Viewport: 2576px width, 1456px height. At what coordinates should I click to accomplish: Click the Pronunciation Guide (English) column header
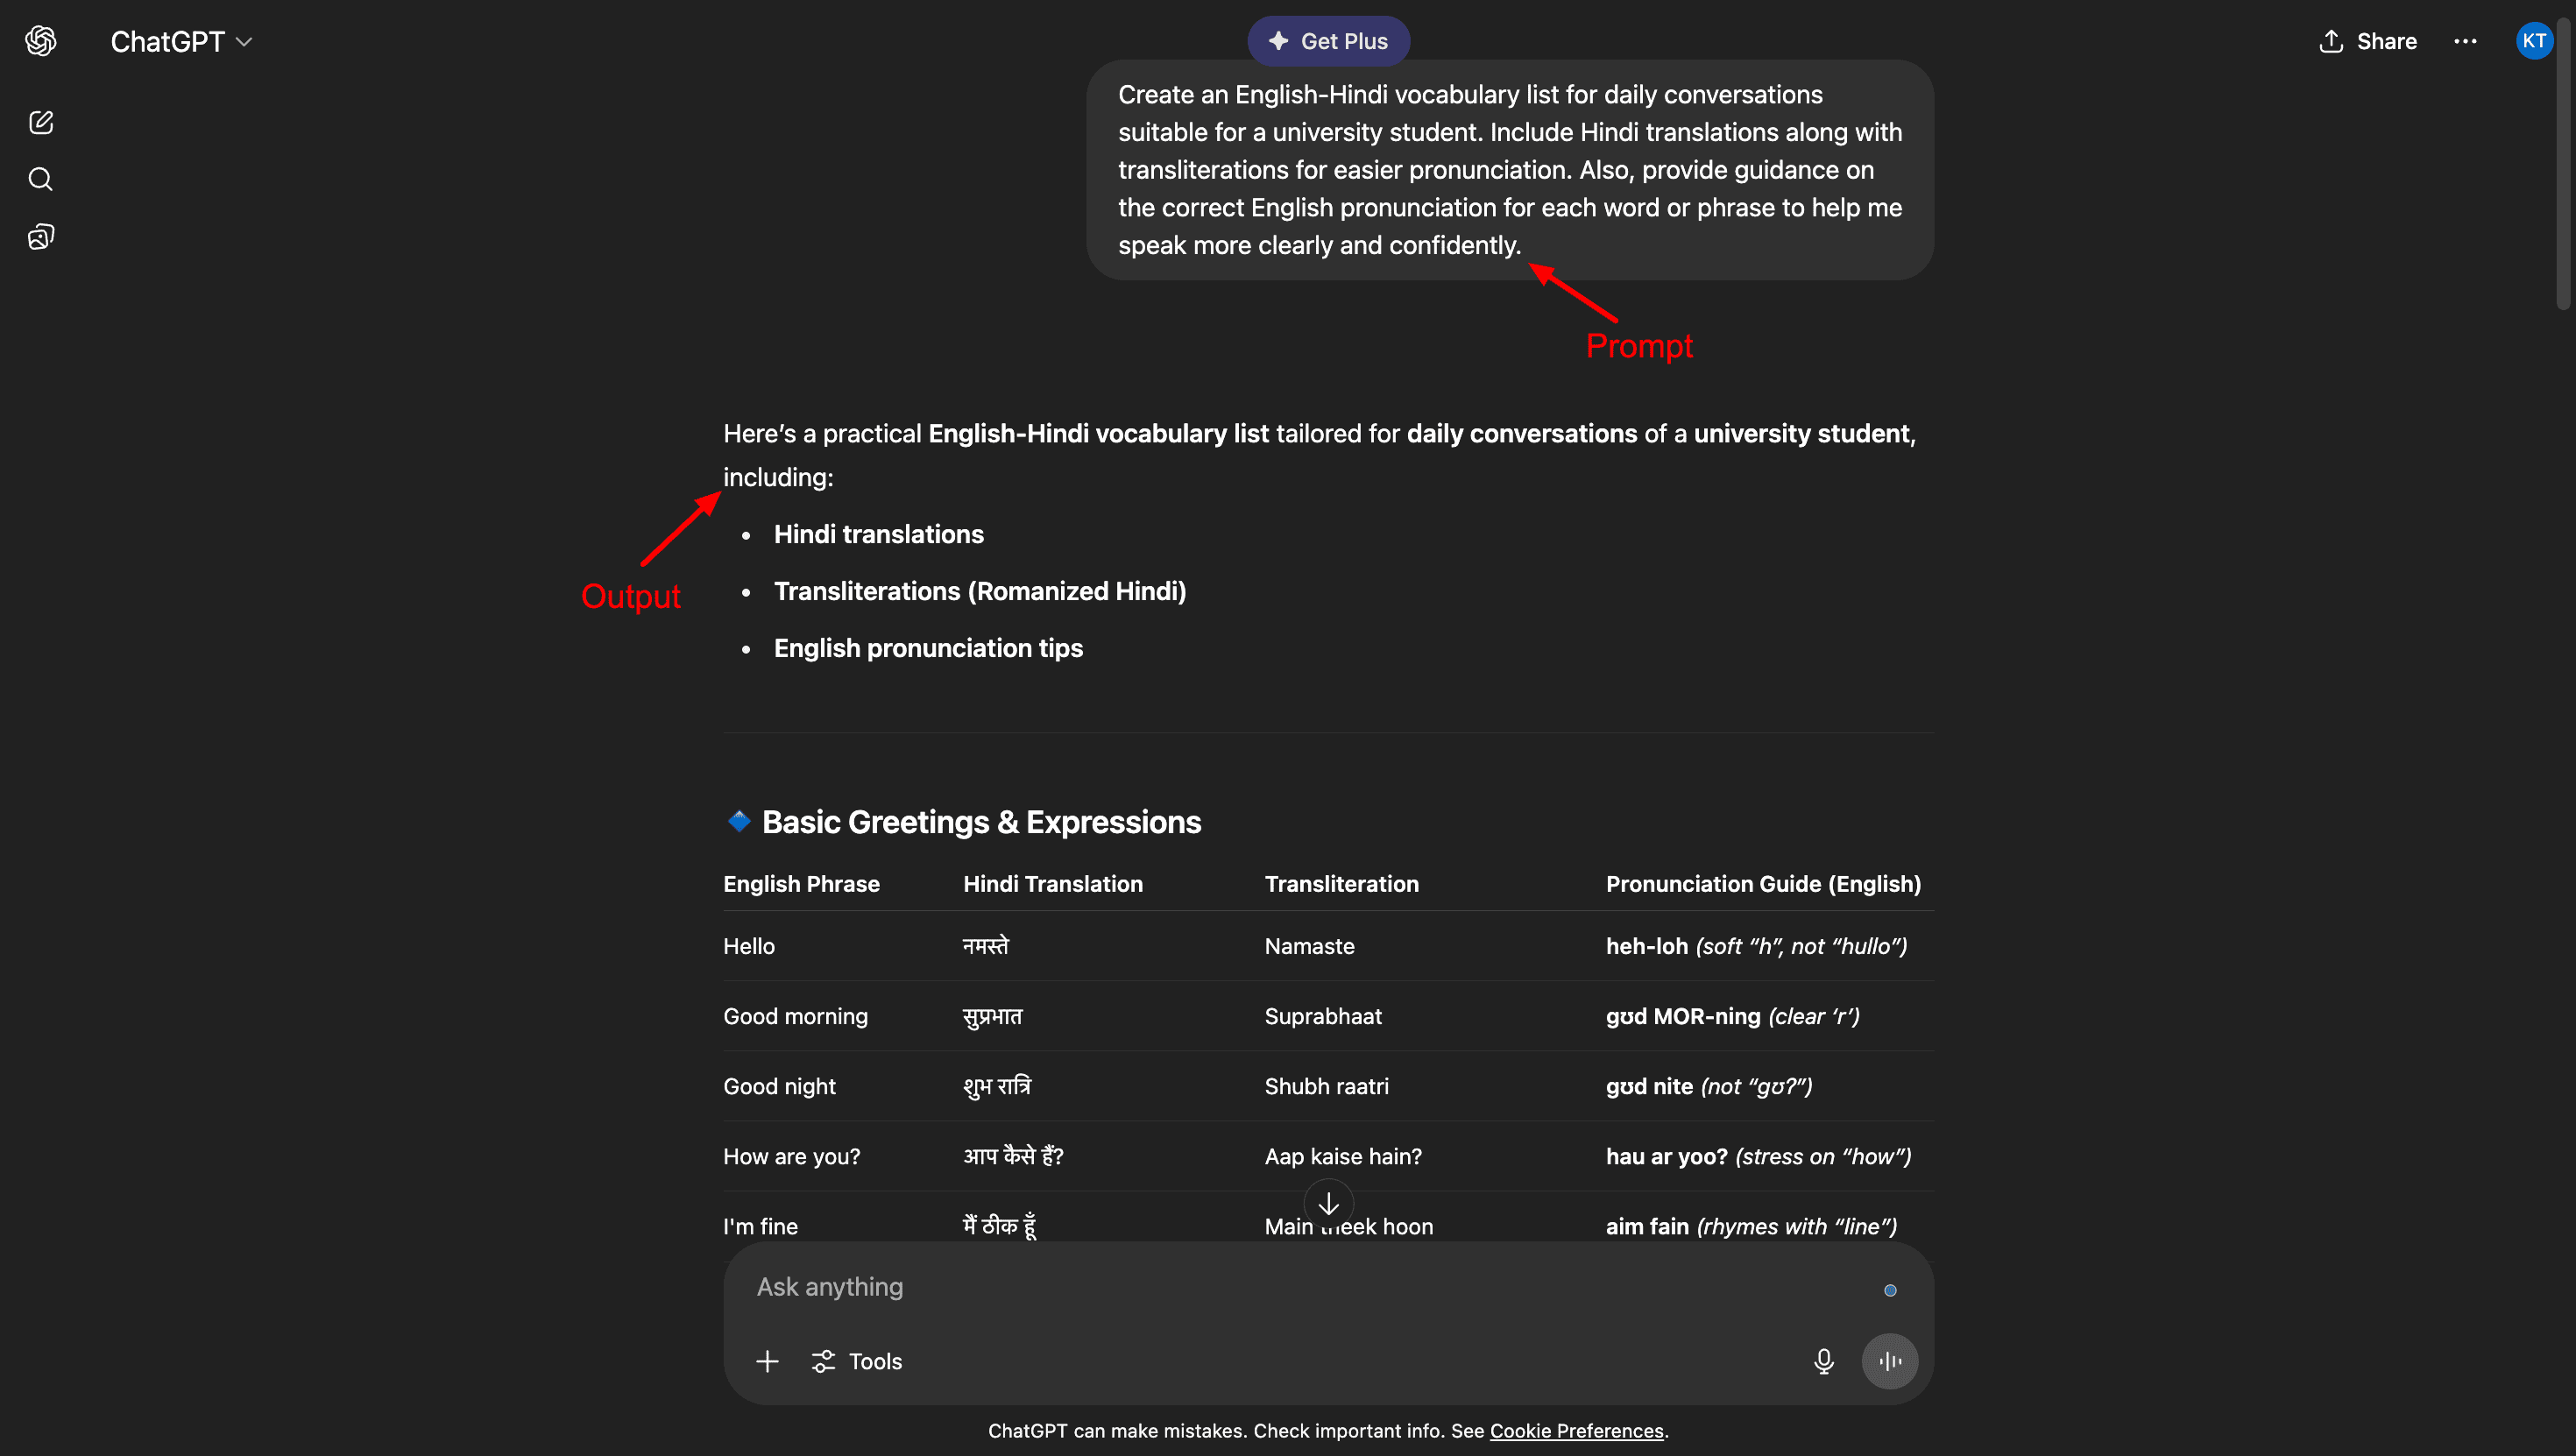[x=1763, y=884]
